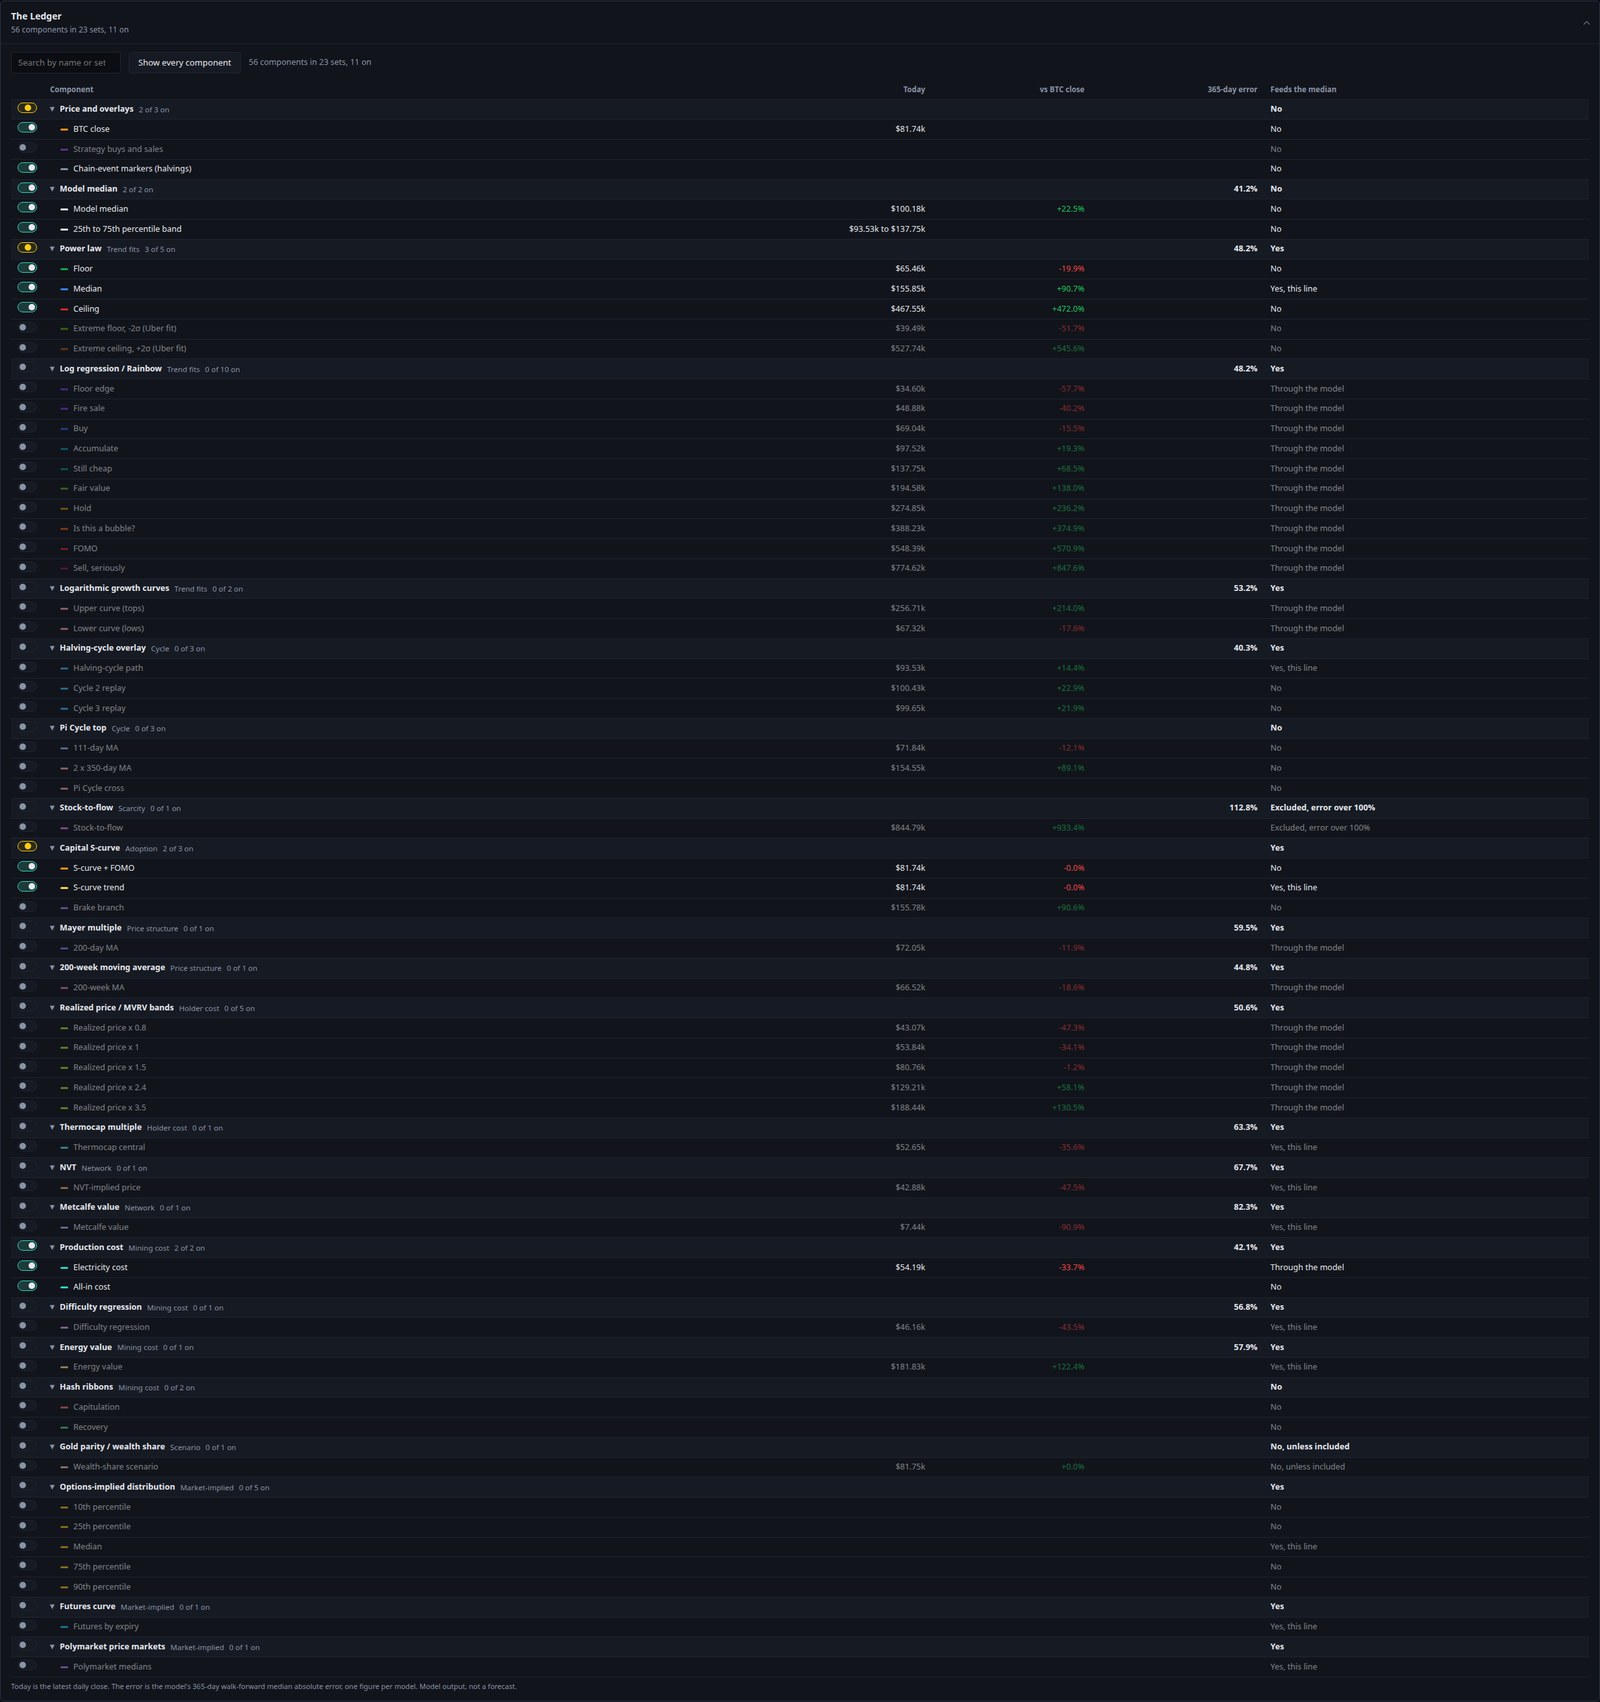
Task: Click the $844.79k Stock-to-flow value
Action: 908,828
